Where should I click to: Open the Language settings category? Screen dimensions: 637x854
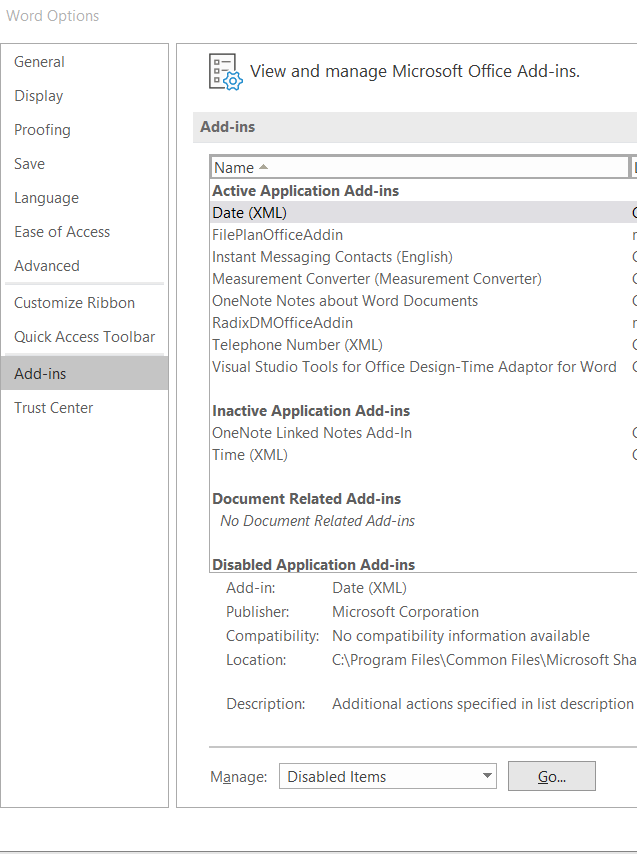click(x=46, y=198)
